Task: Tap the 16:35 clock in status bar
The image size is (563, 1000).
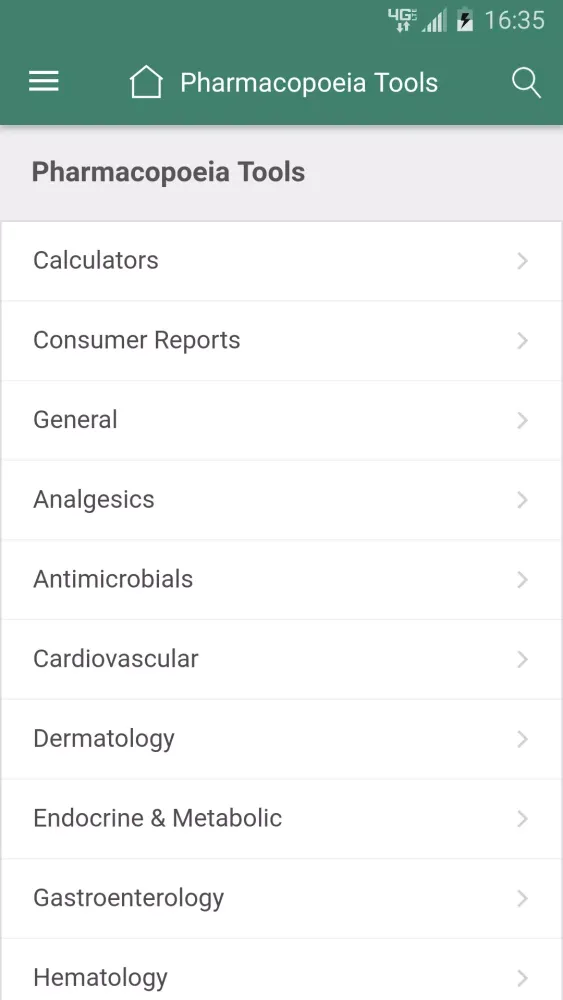Action: 515,20
